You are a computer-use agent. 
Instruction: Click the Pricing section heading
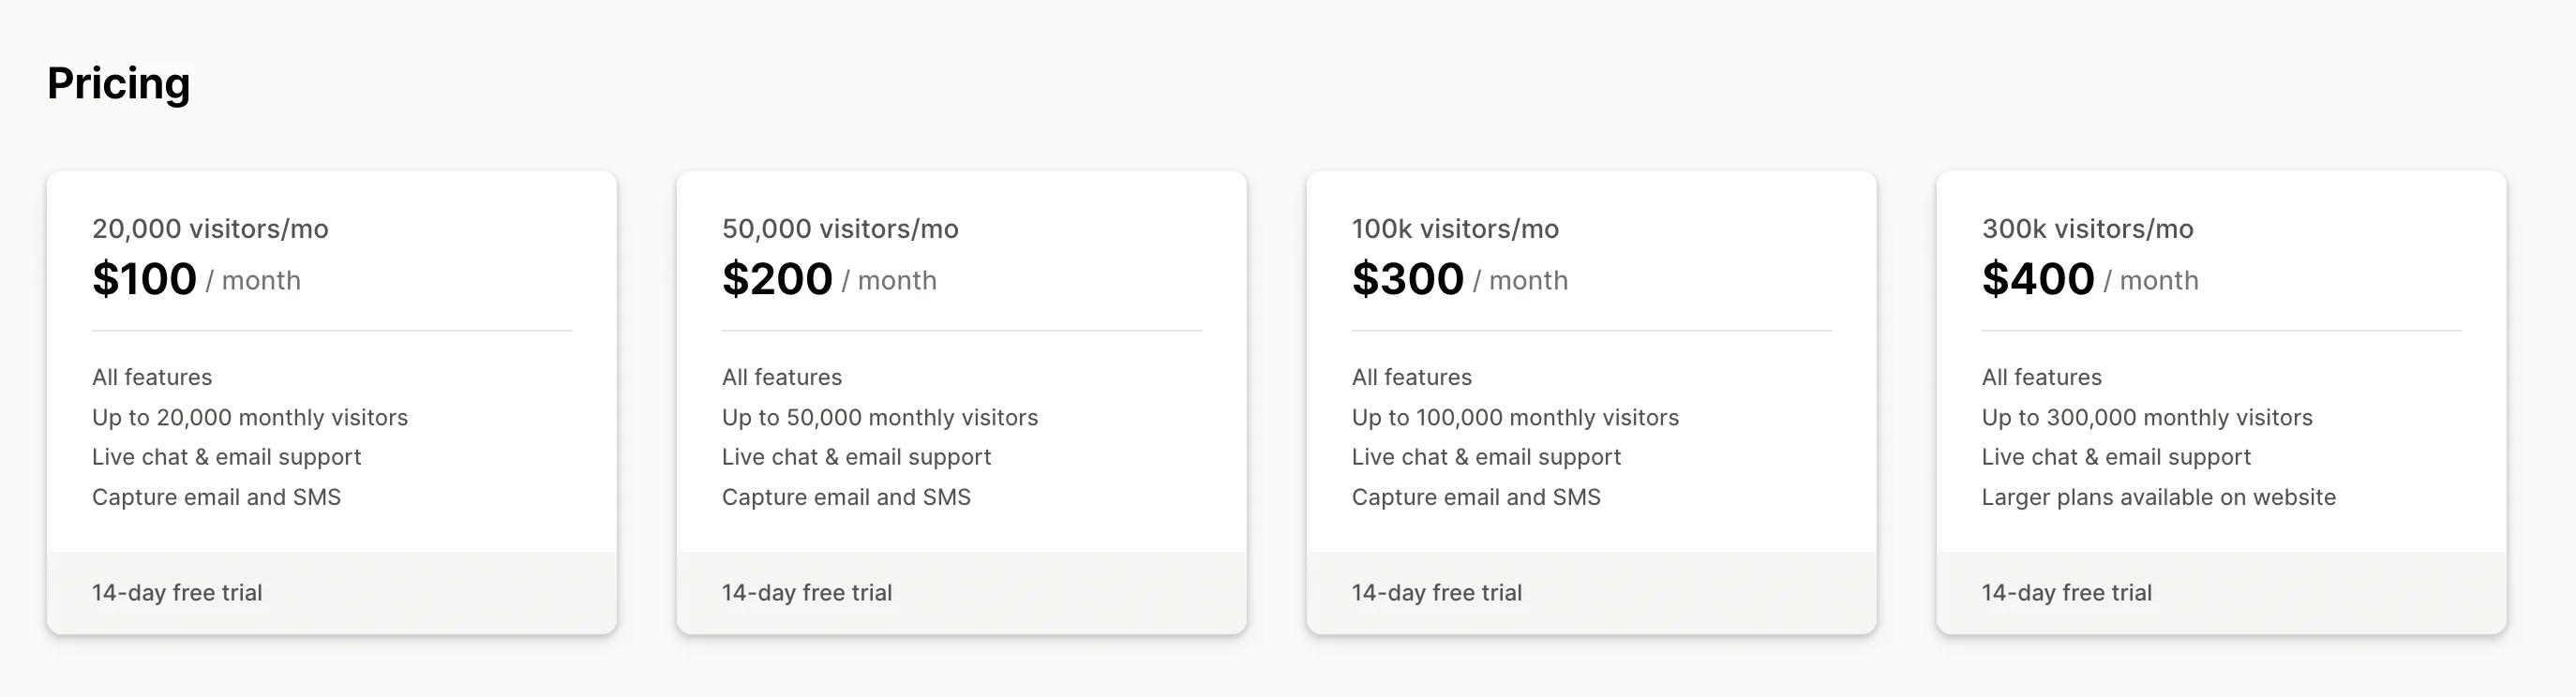(x=118, y=83)
